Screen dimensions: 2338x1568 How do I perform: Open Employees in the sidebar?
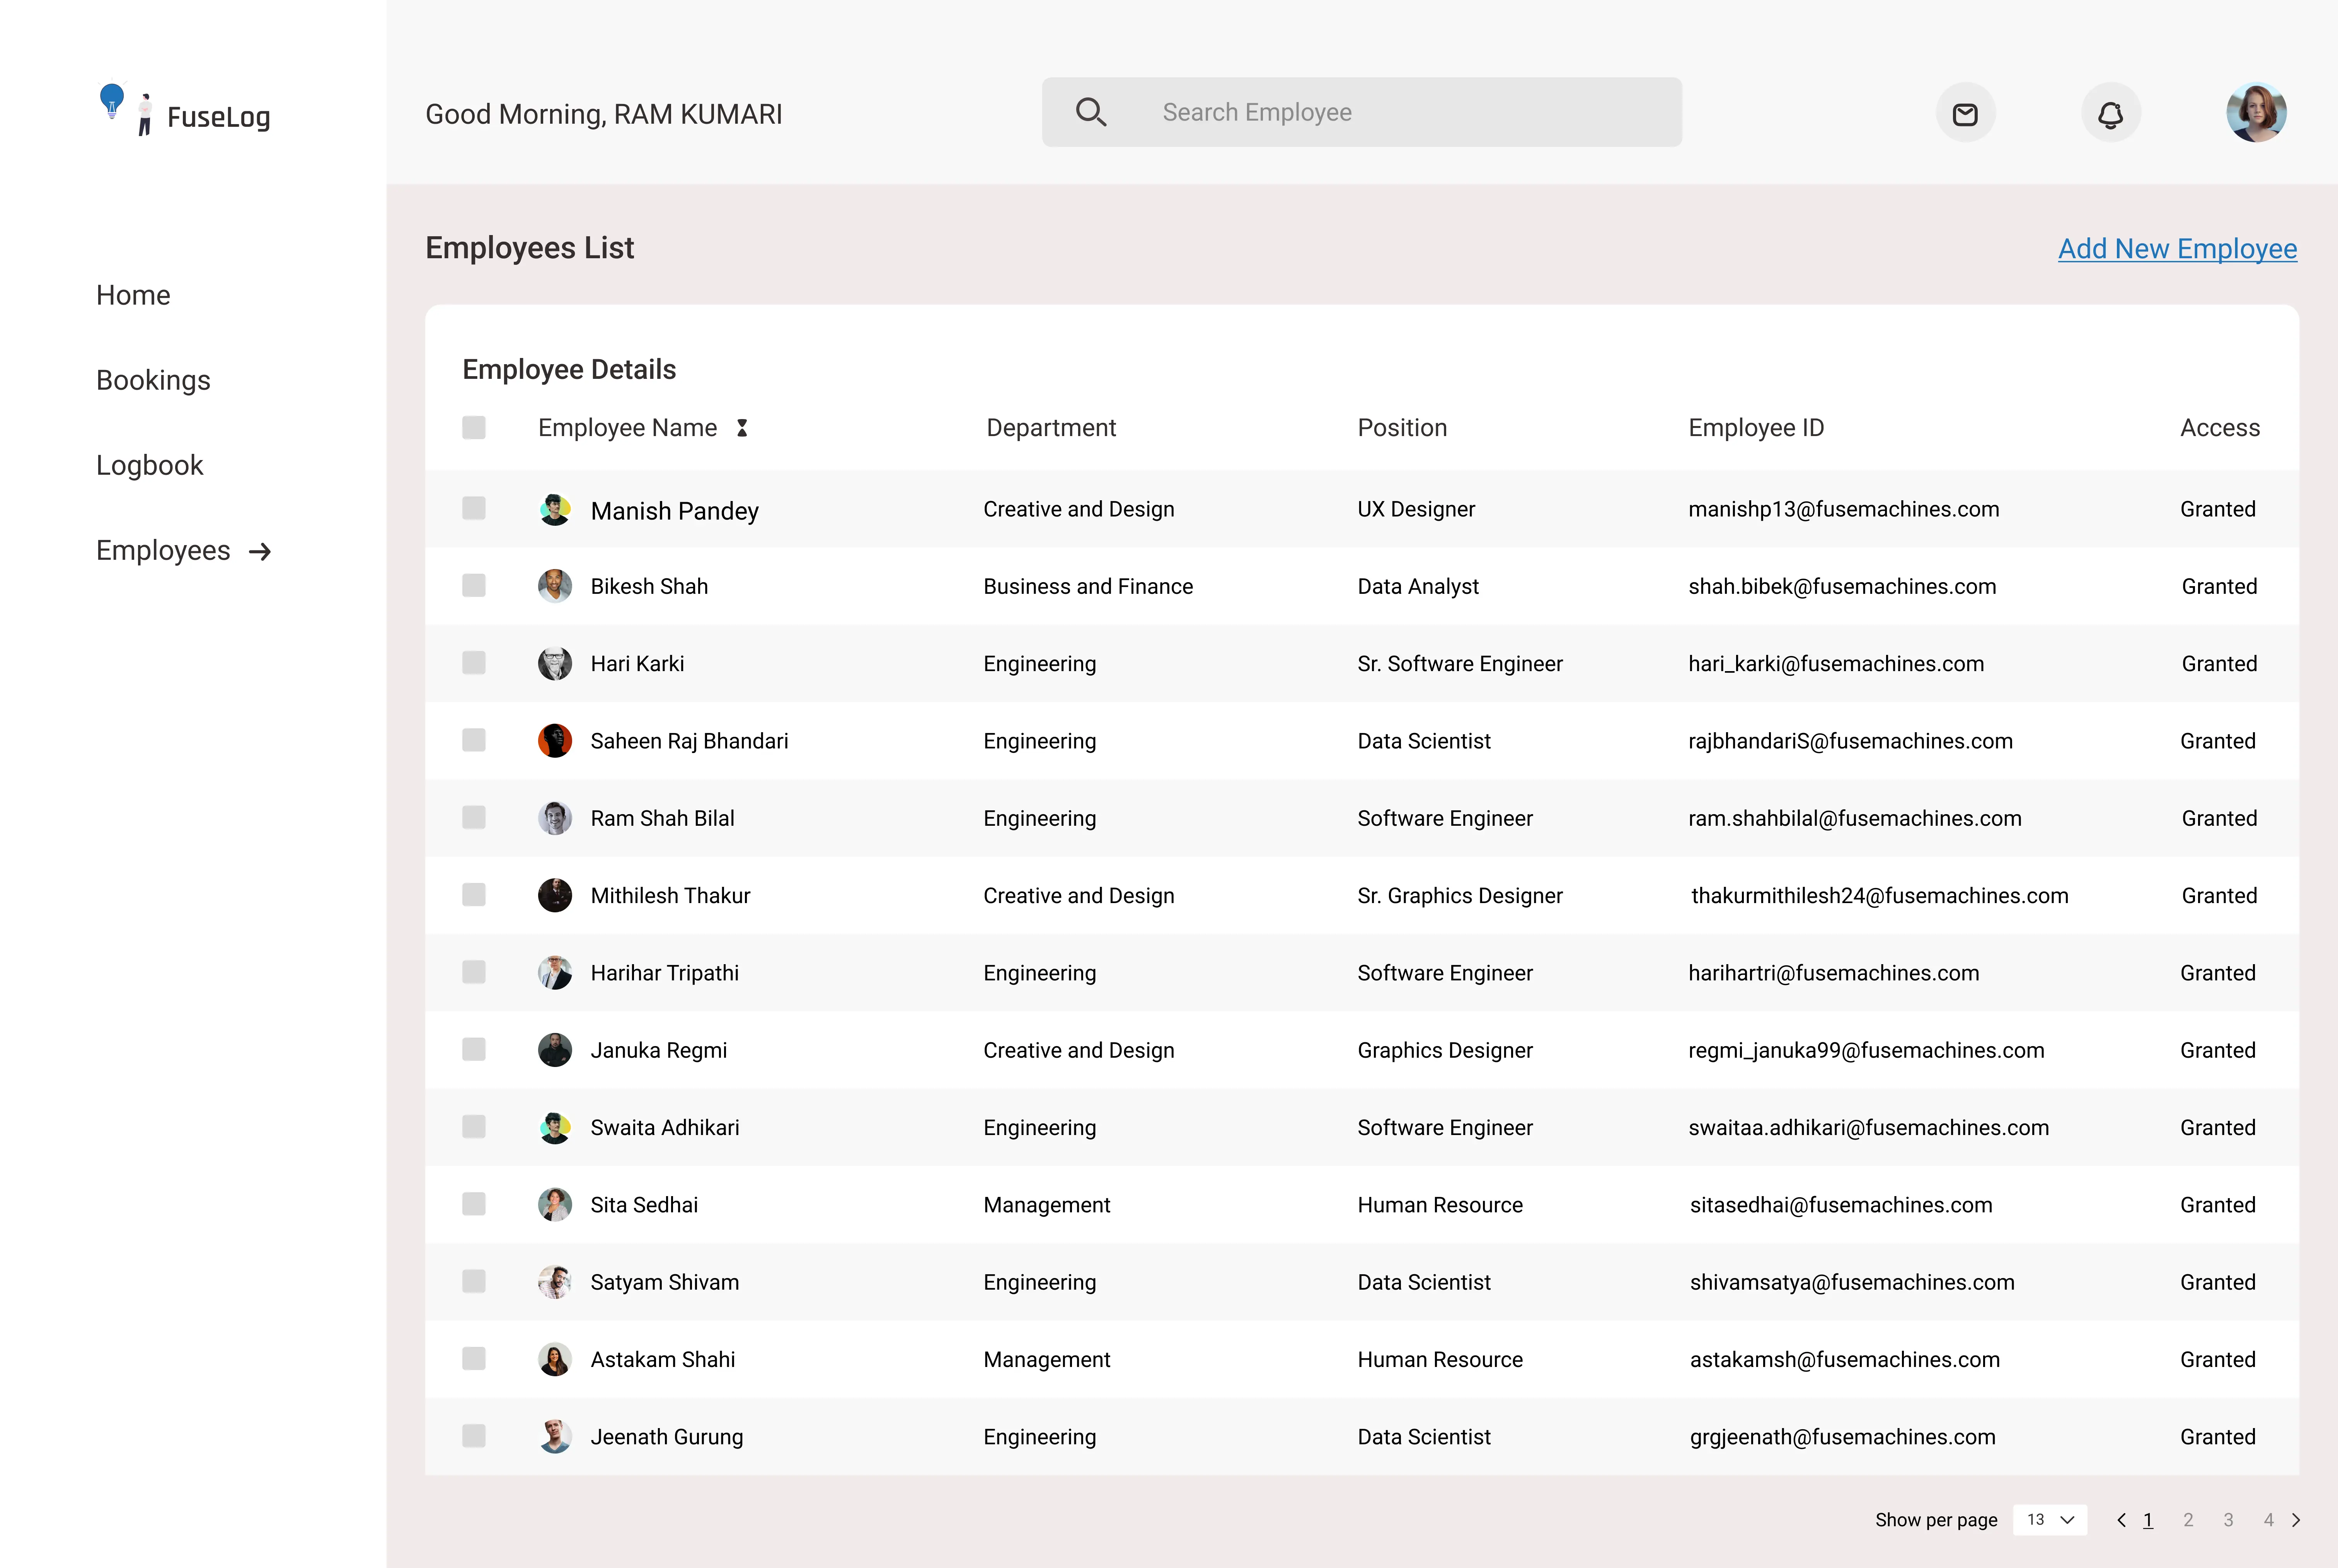(x=163, y=550)
